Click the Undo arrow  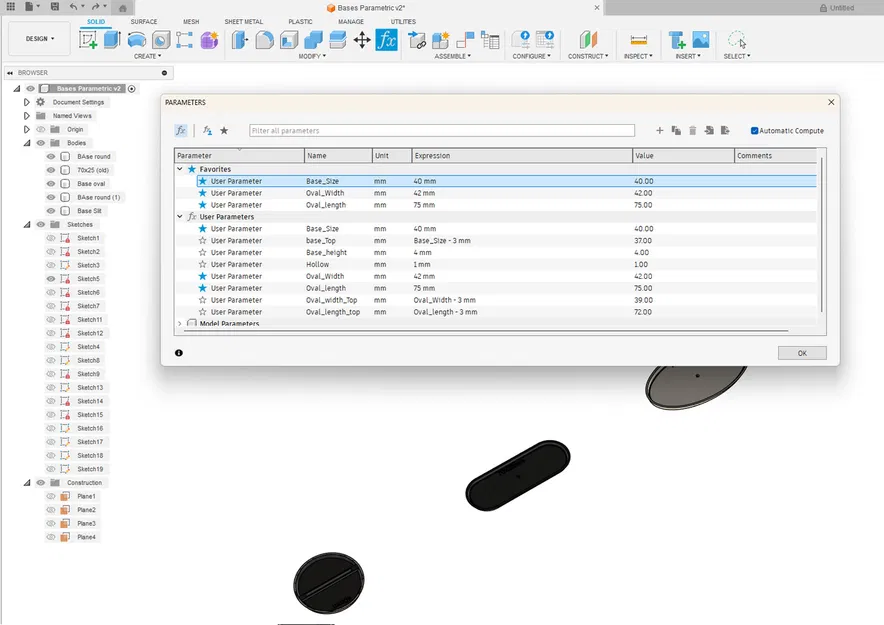pyautogui.click(x=73, y=7)
